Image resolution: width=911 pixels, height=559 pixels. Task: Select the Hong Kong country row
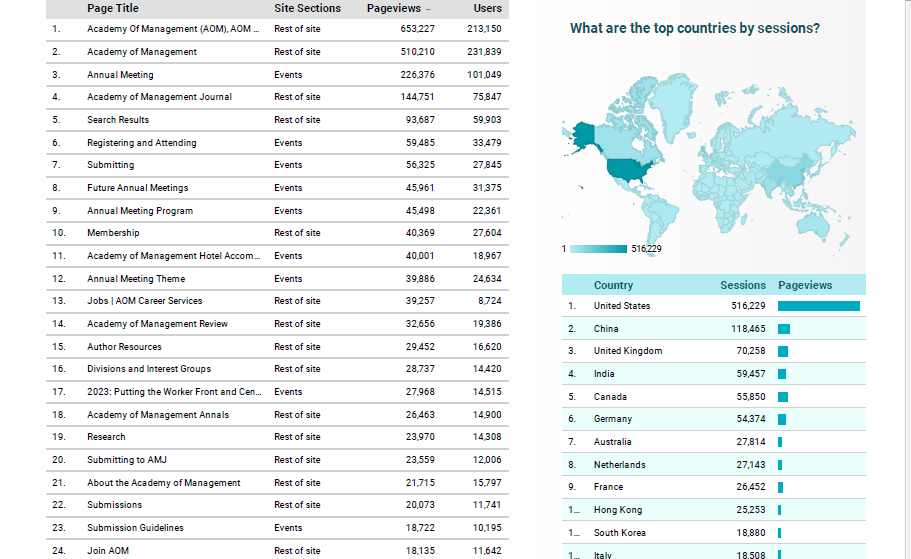[x=713, y=510]
